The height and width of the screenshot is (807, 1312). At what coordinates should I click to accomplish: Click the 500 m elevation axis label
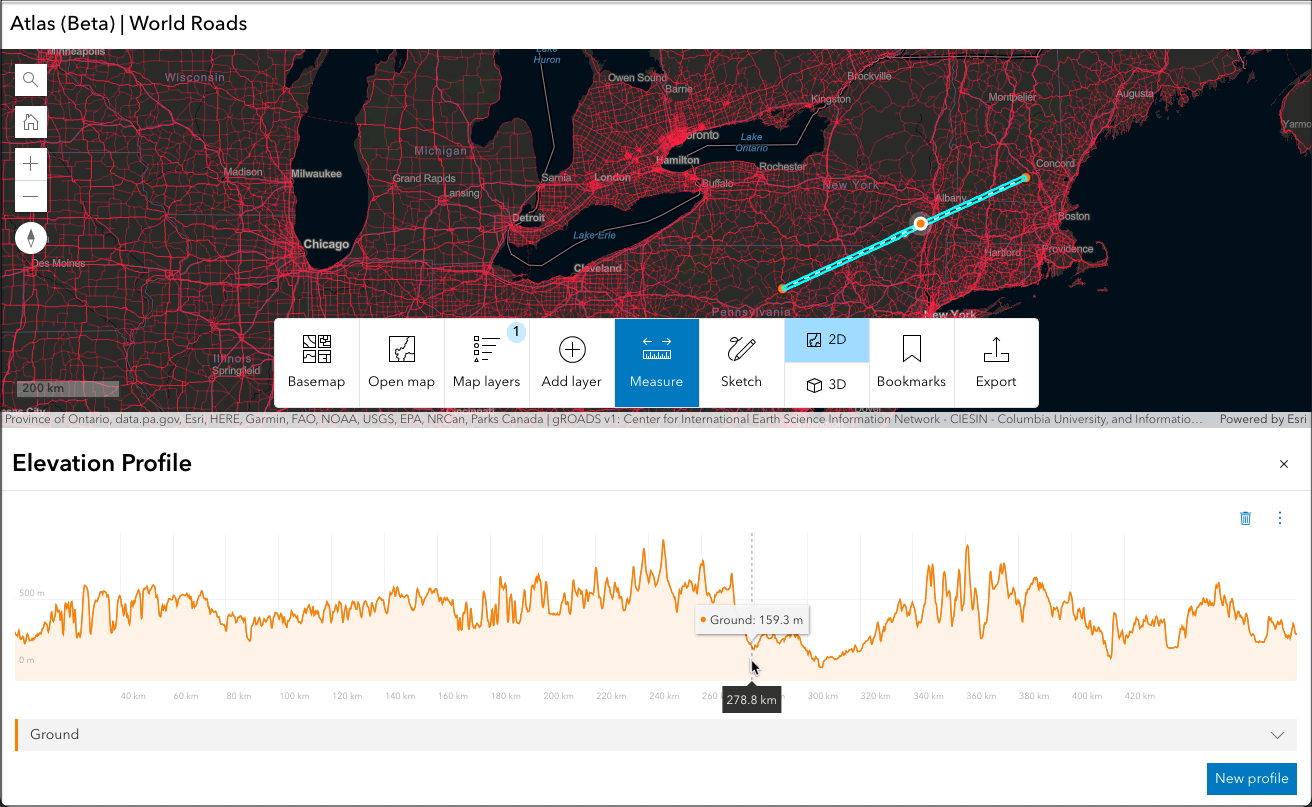coord(32,593)
